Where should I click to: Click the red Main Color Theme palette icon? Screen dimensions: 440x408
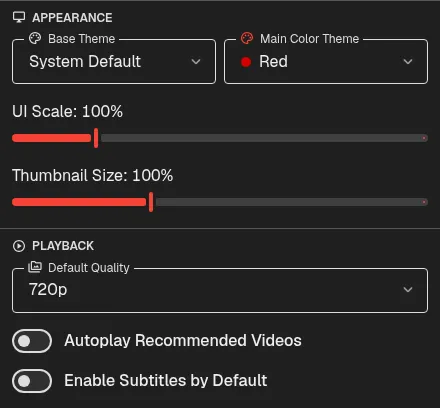247,38
